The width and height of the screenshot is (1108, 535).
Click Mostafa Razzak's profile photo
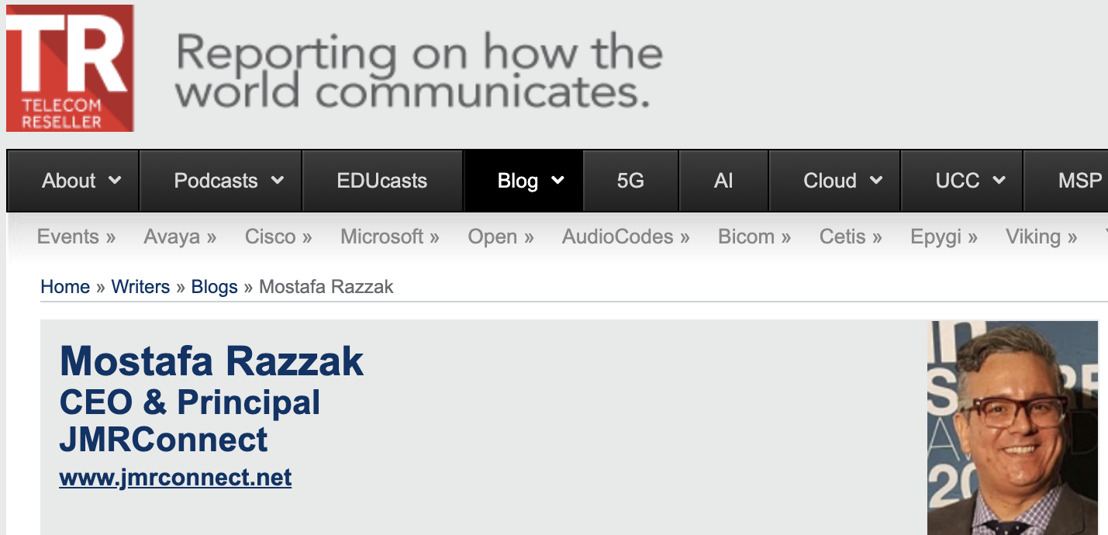(x=1013, y=428)
